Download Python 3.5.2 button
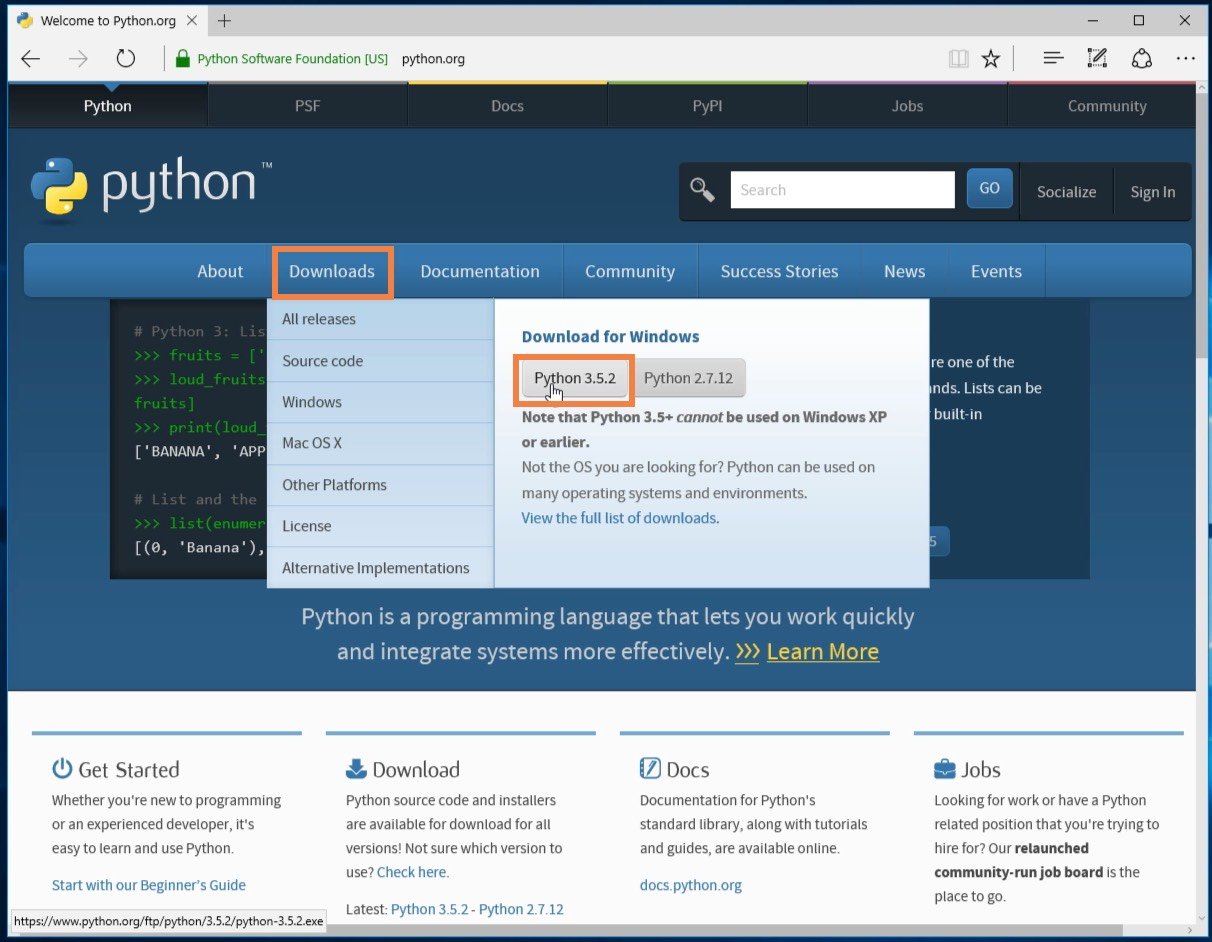Image resolution: width=1212 pixels, height=942 pixels. pos(575,378)
